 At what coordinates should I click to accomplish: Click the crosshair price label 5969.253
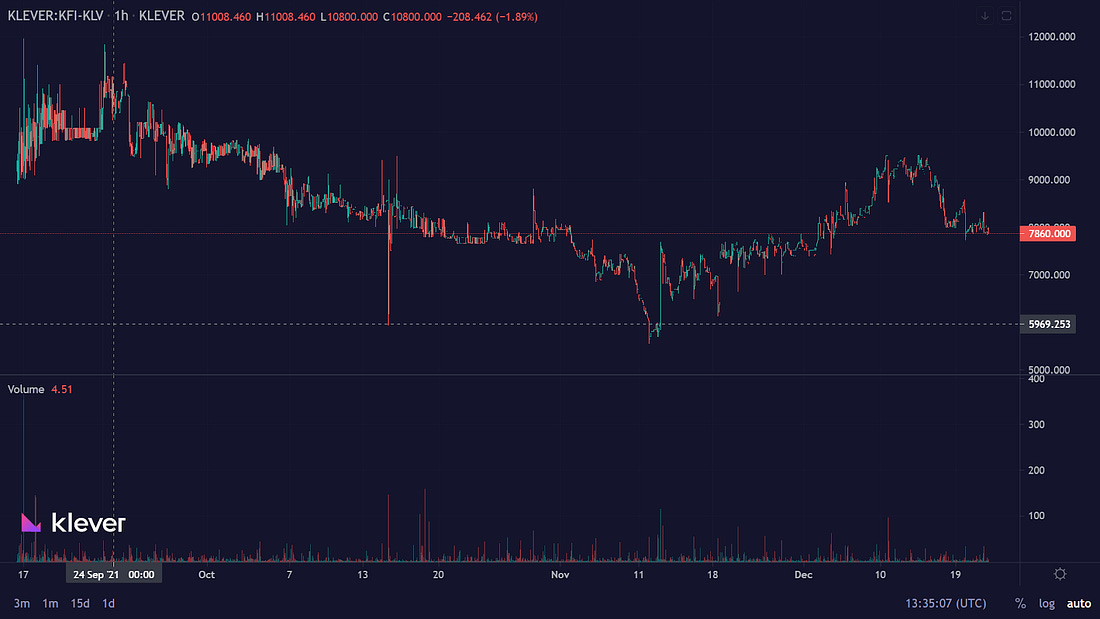[1047, 324]
